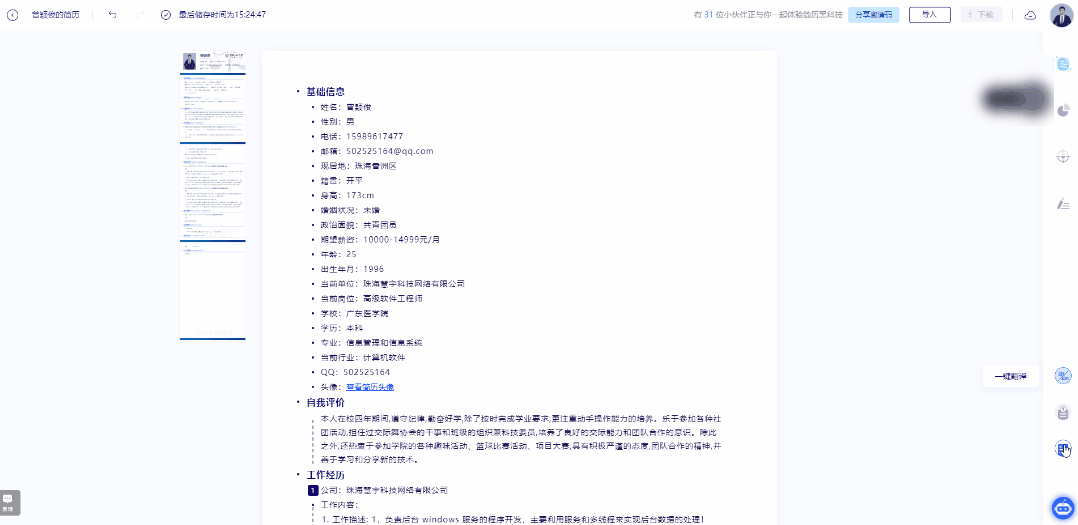Click the 学历 本科 line
The width and height of the screenshot is (1078, 525).
click(x=341, y=328)
